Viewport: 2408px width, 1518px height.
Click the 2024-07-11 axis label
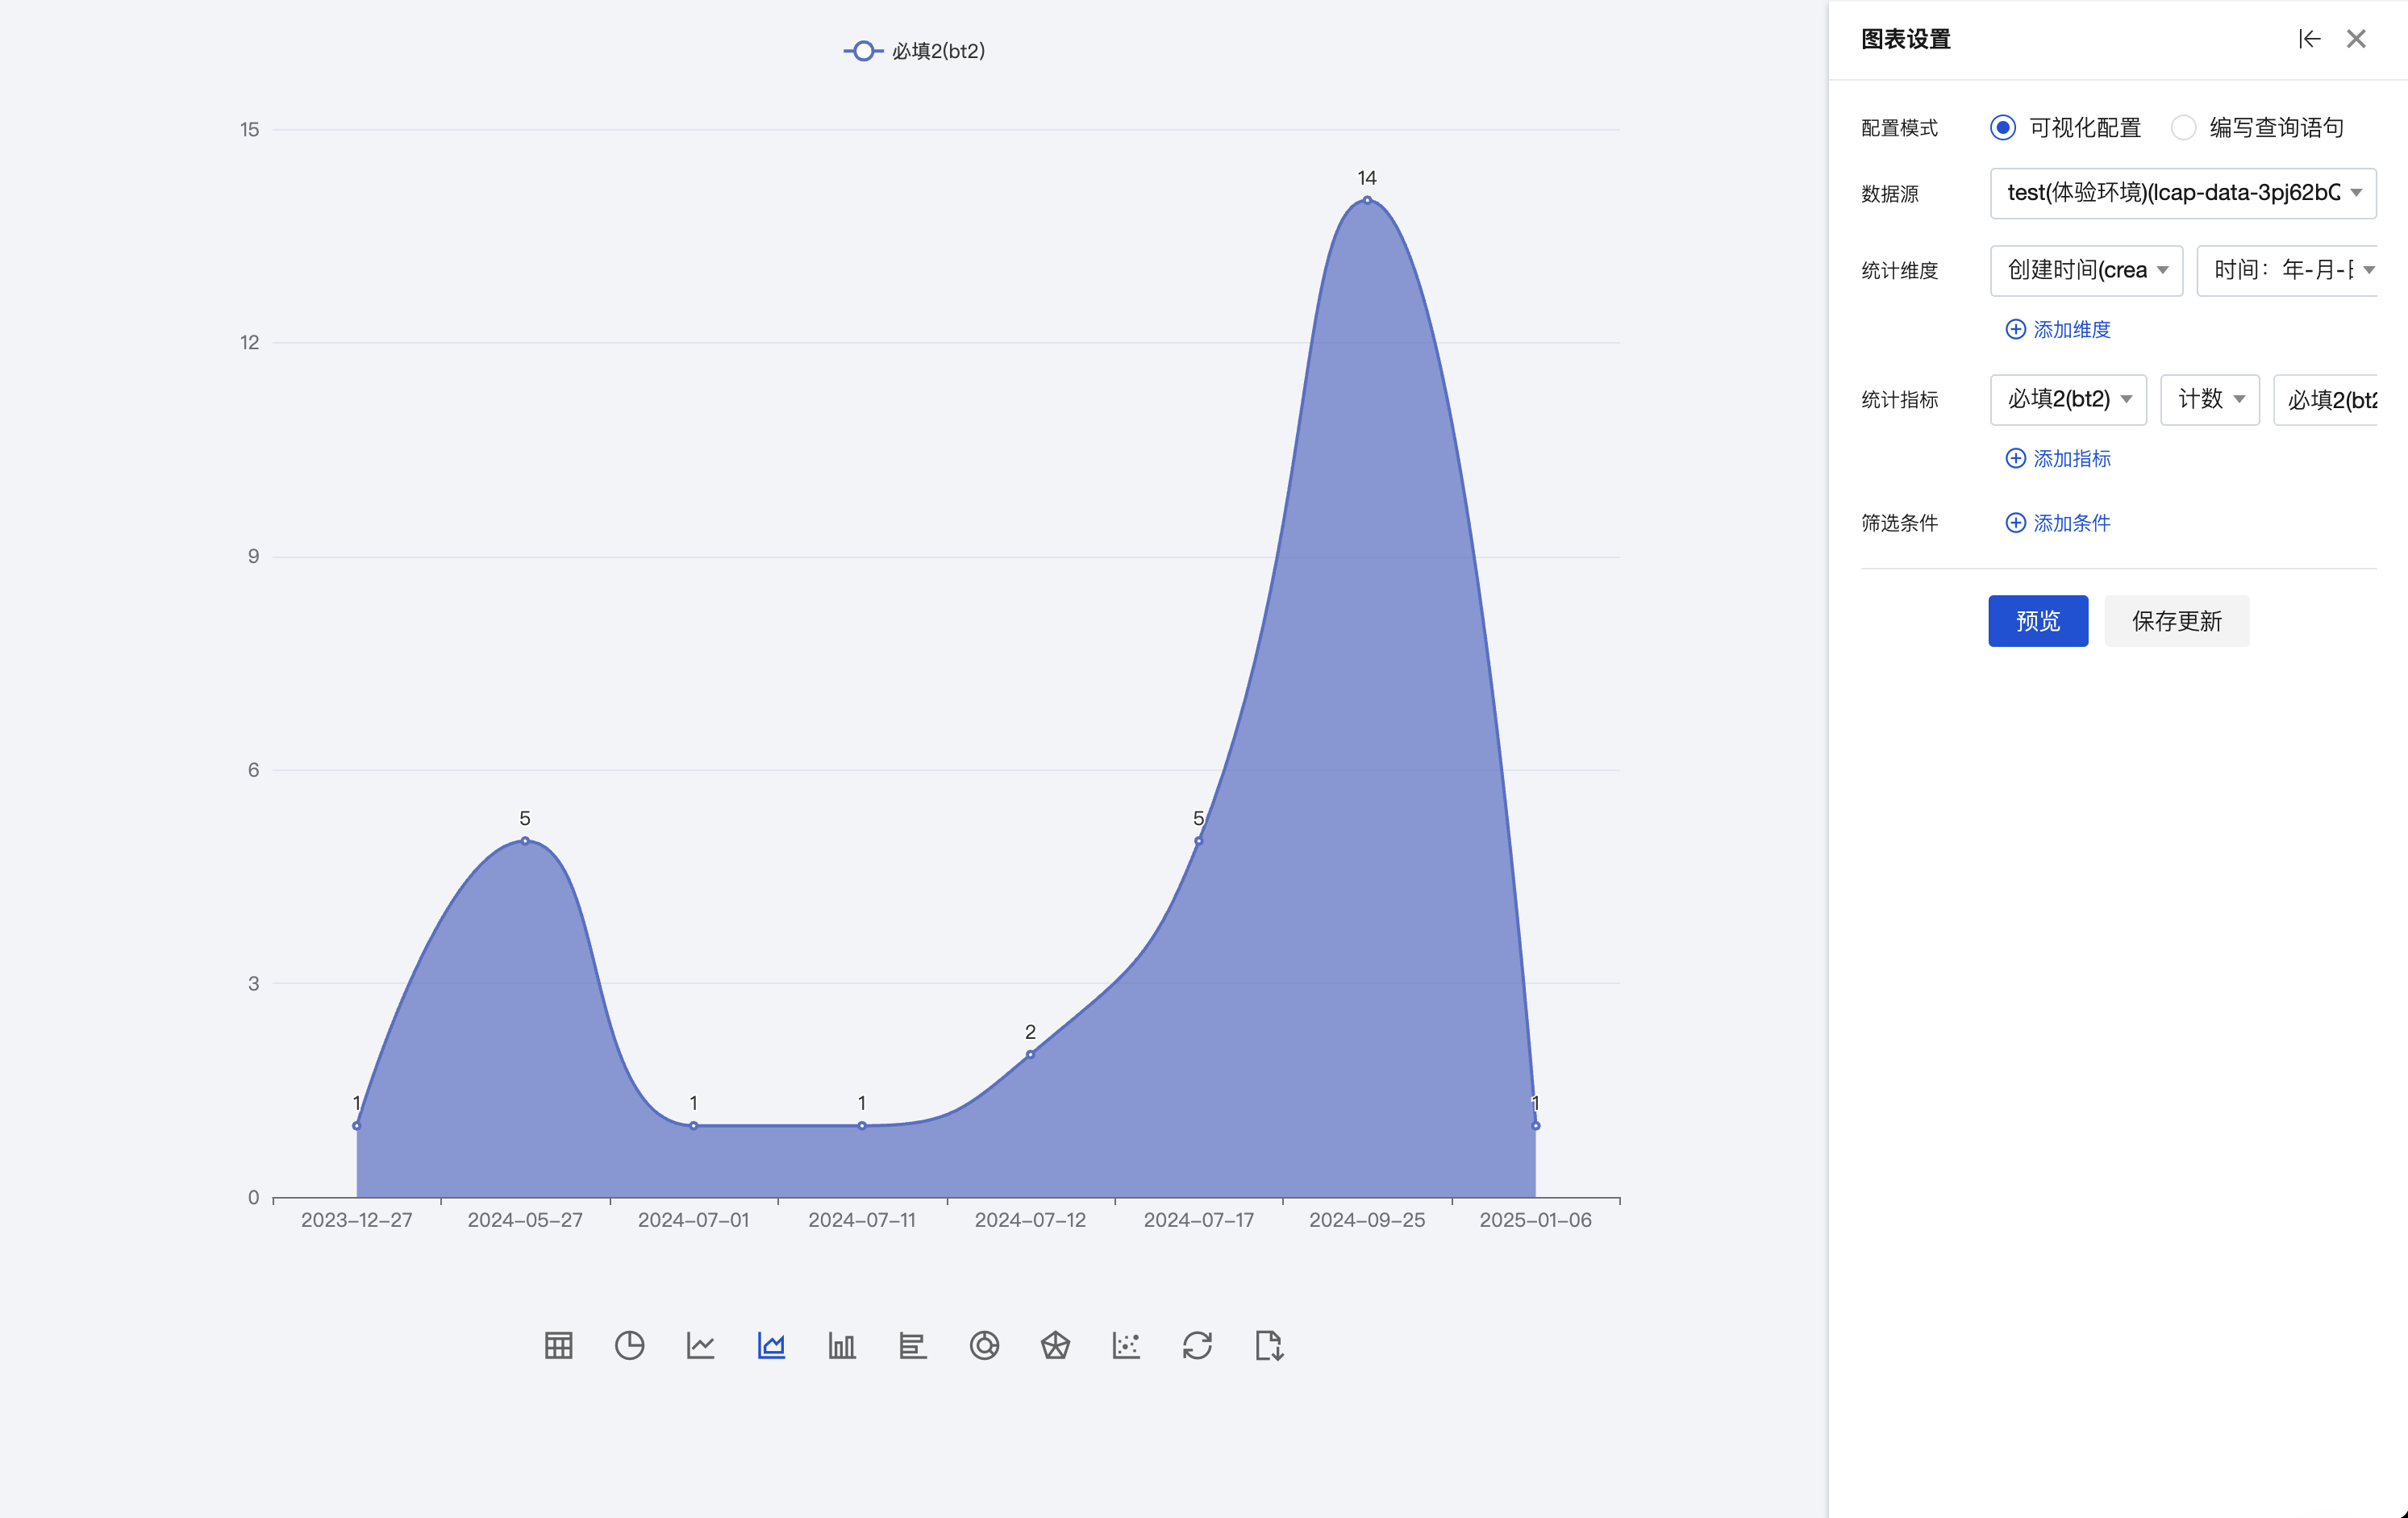[x=862, y=1220]
